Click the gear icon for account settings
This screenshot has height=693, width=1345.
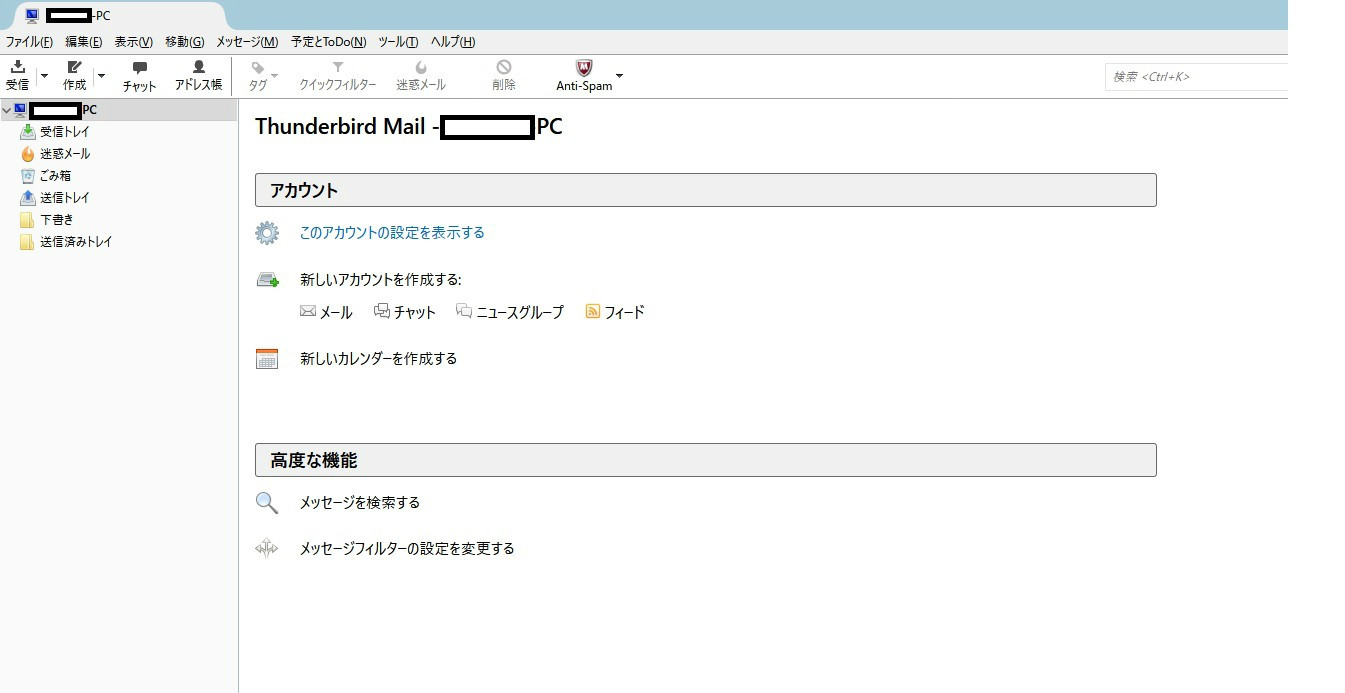[x=267, y=233]
